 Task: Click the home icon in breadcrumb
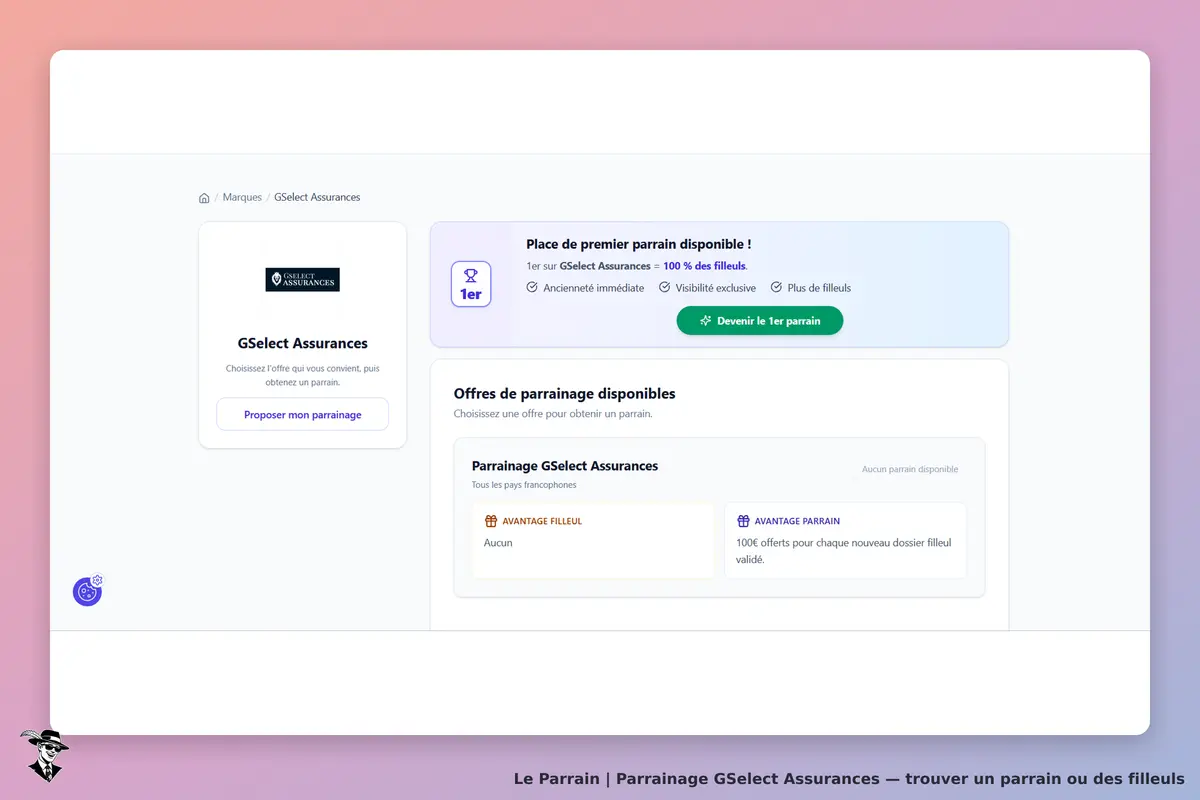click(x=204, y=198)
